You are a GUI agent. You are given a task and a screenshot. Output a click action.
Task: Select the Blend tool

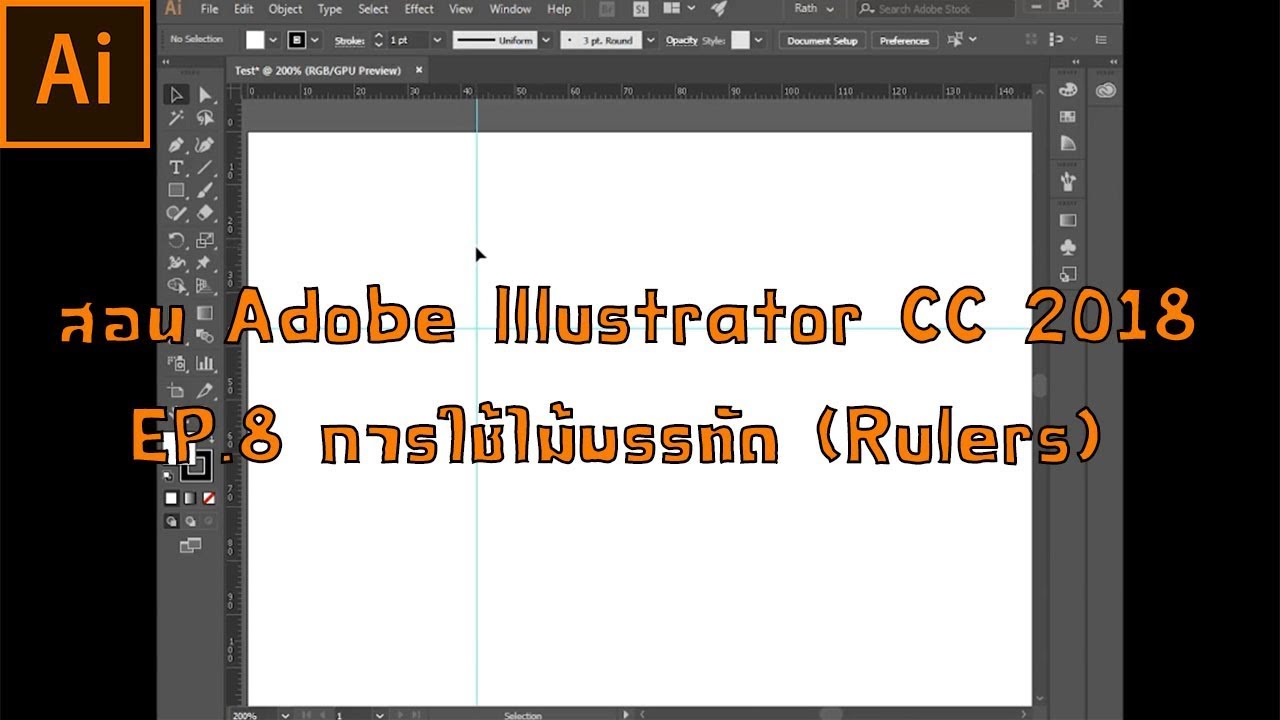coord(205,338)
